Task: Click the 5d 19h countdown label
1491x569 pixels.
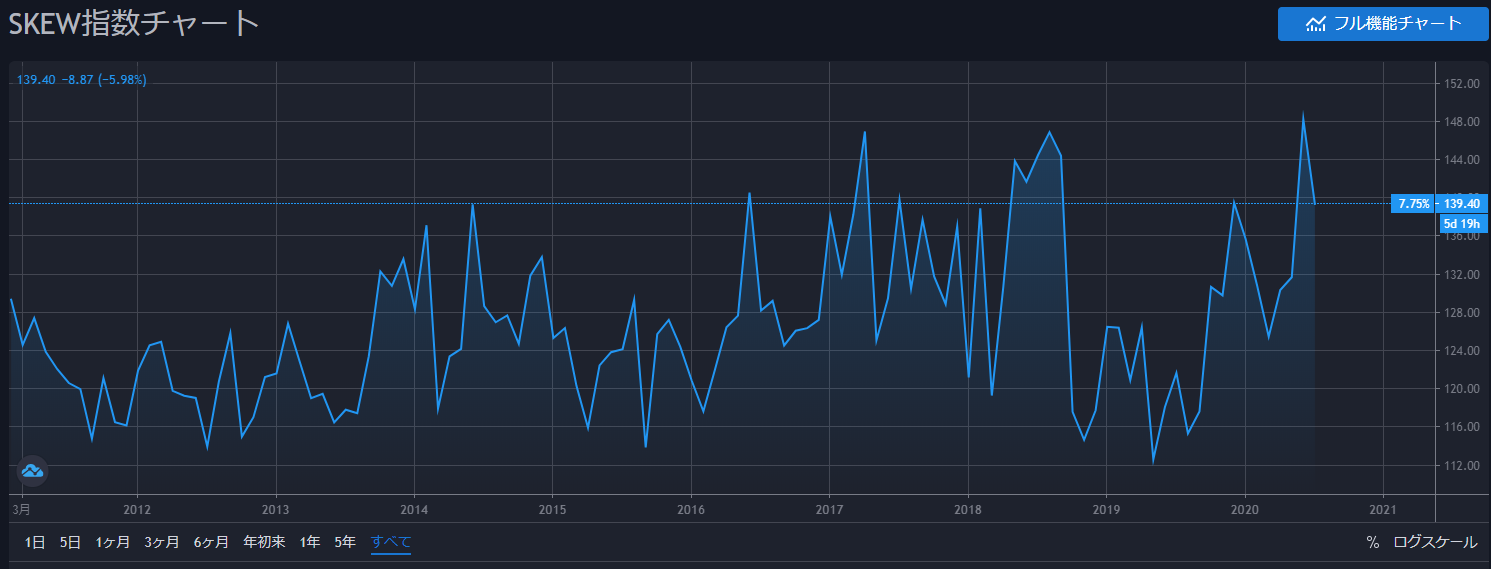Action: tap(1461, 223)
